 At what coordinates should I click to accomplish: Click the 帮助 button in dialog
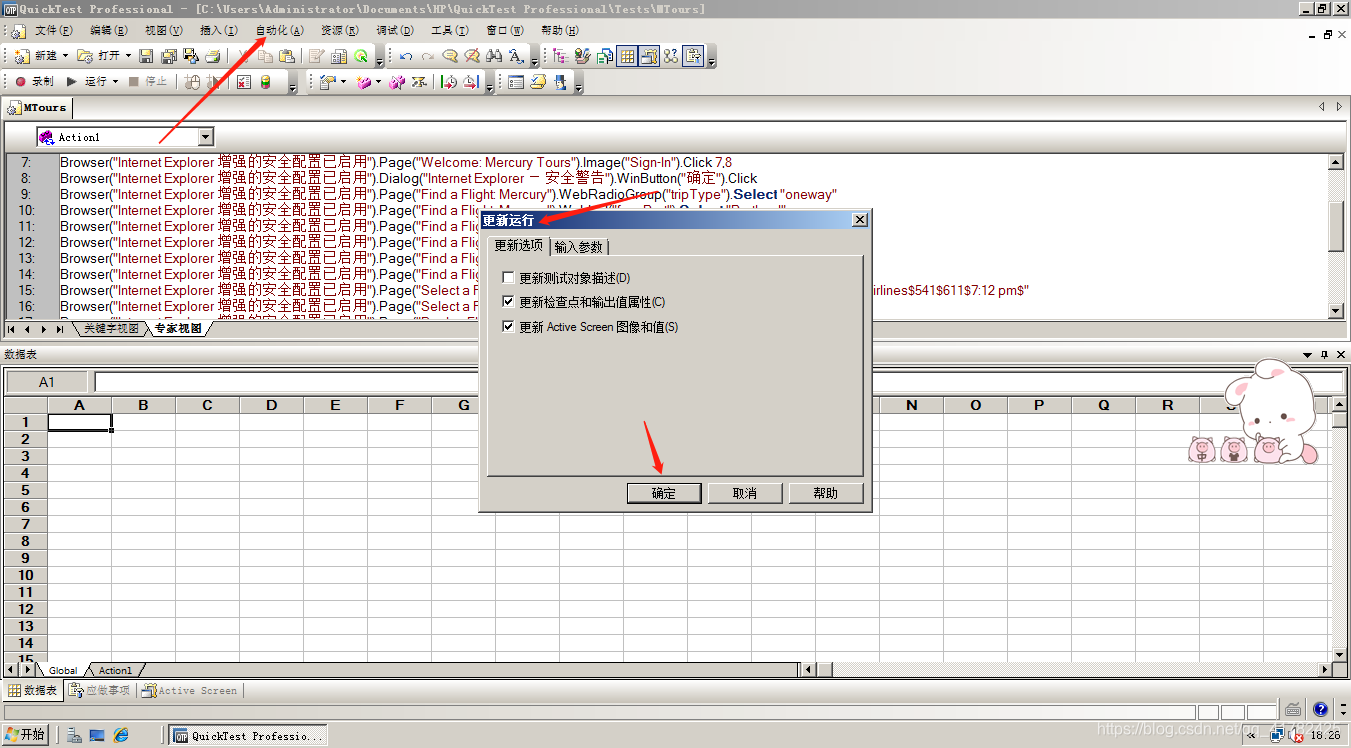[826, 493]
